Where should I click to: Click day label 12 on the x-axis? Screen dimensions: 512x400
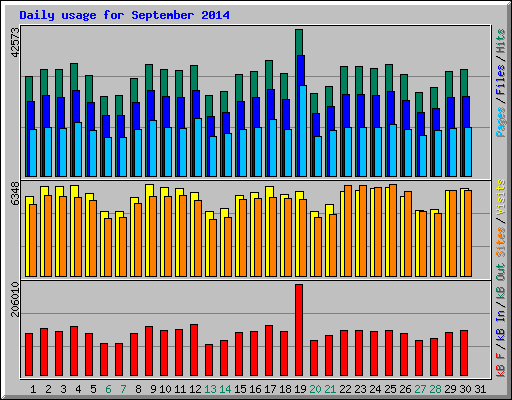[195, 389]
